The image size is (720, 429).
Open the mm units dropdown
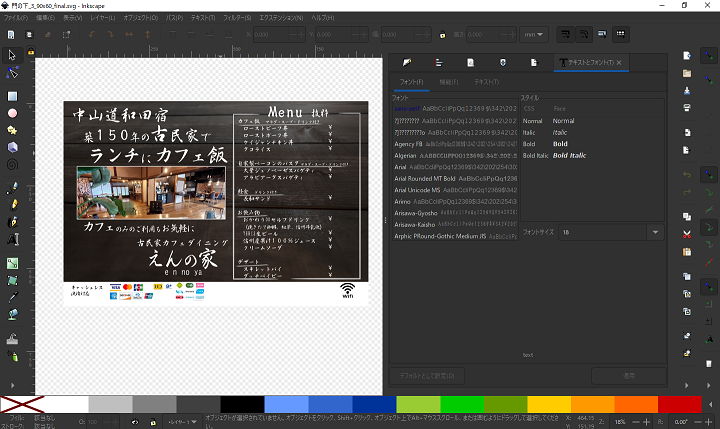pos(534,34)
